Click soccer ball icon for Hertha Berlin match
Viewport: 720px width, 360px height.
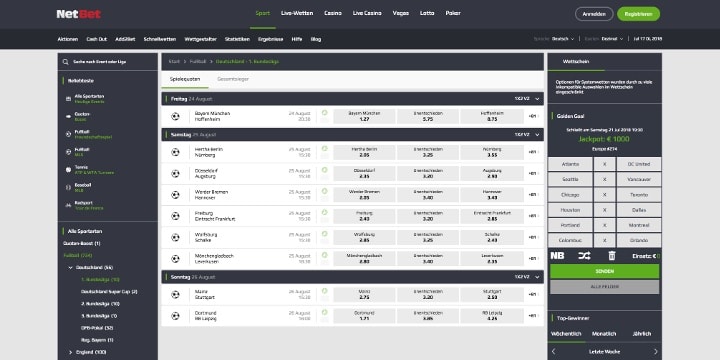[175, 152]
